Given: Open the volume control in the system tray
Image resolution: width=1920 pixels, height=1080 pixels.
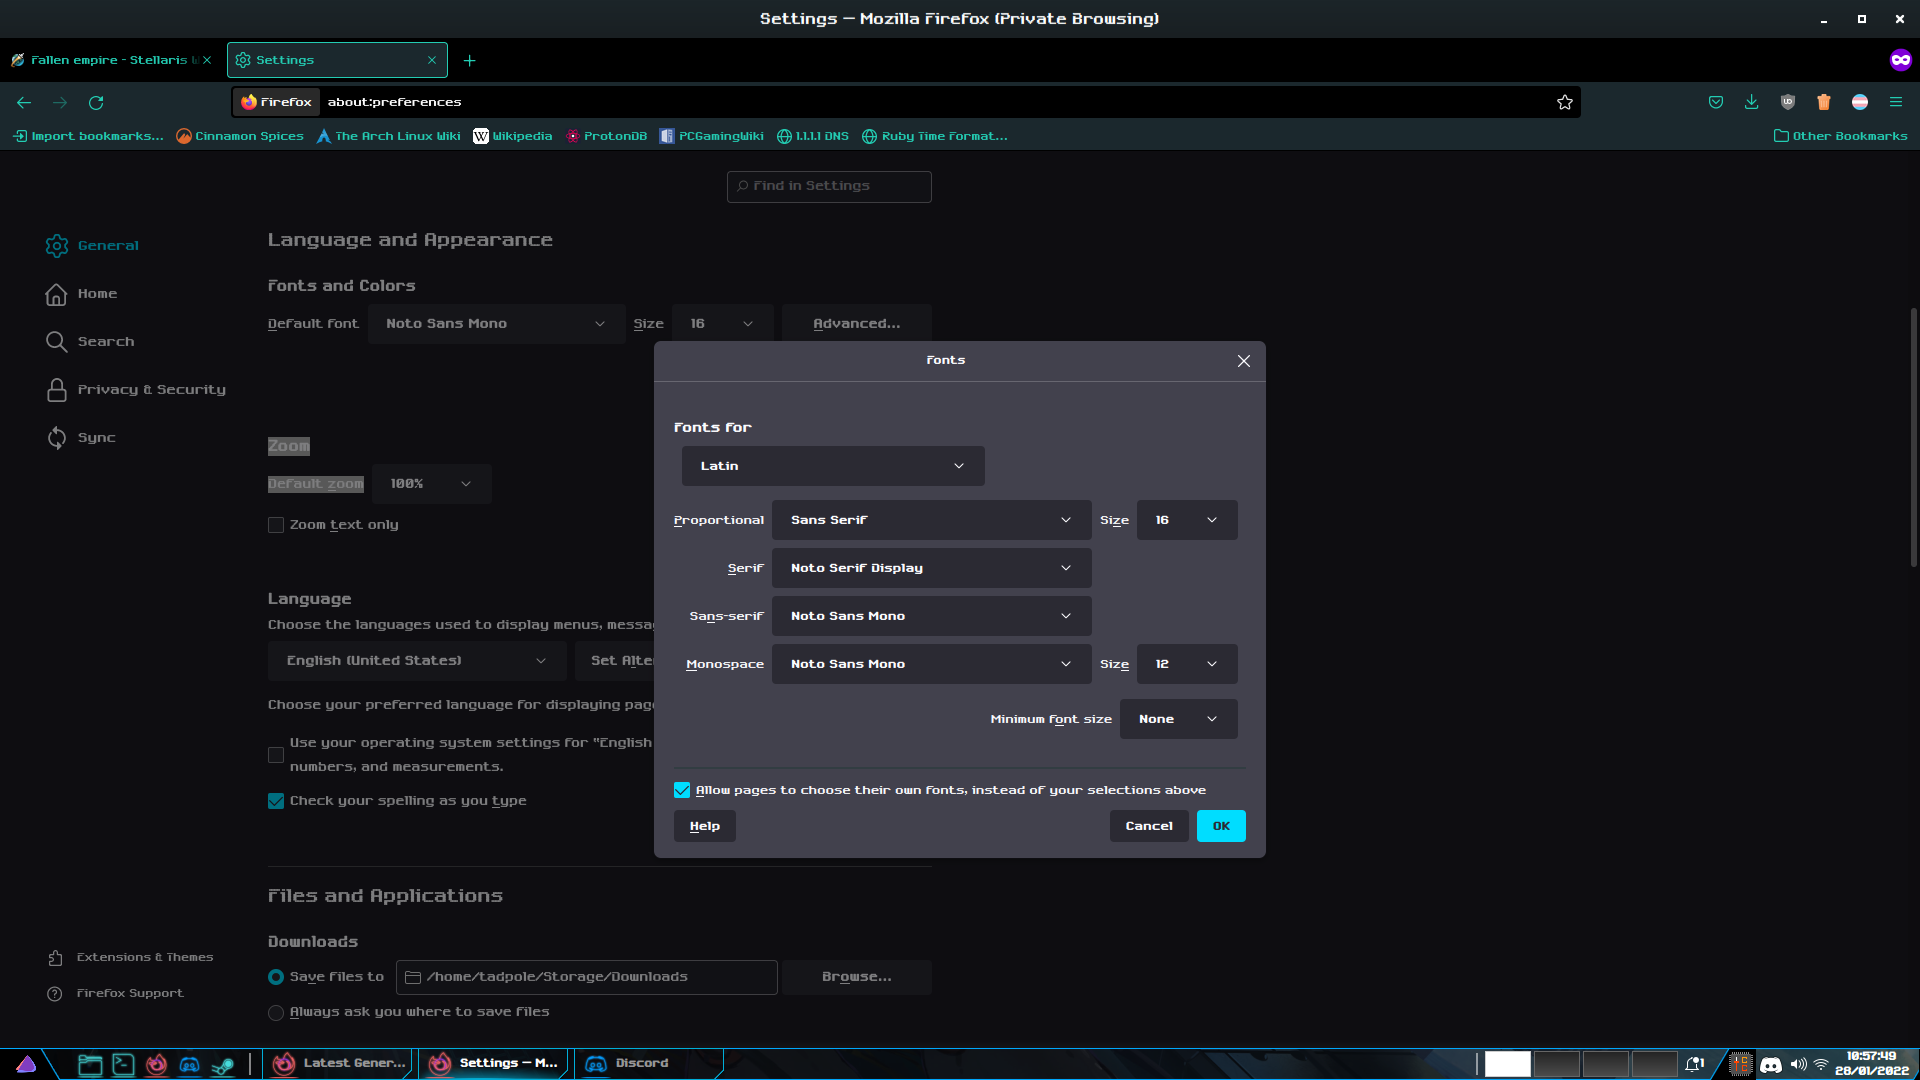Looking at the screenshot, I should click(1798, 1064).
